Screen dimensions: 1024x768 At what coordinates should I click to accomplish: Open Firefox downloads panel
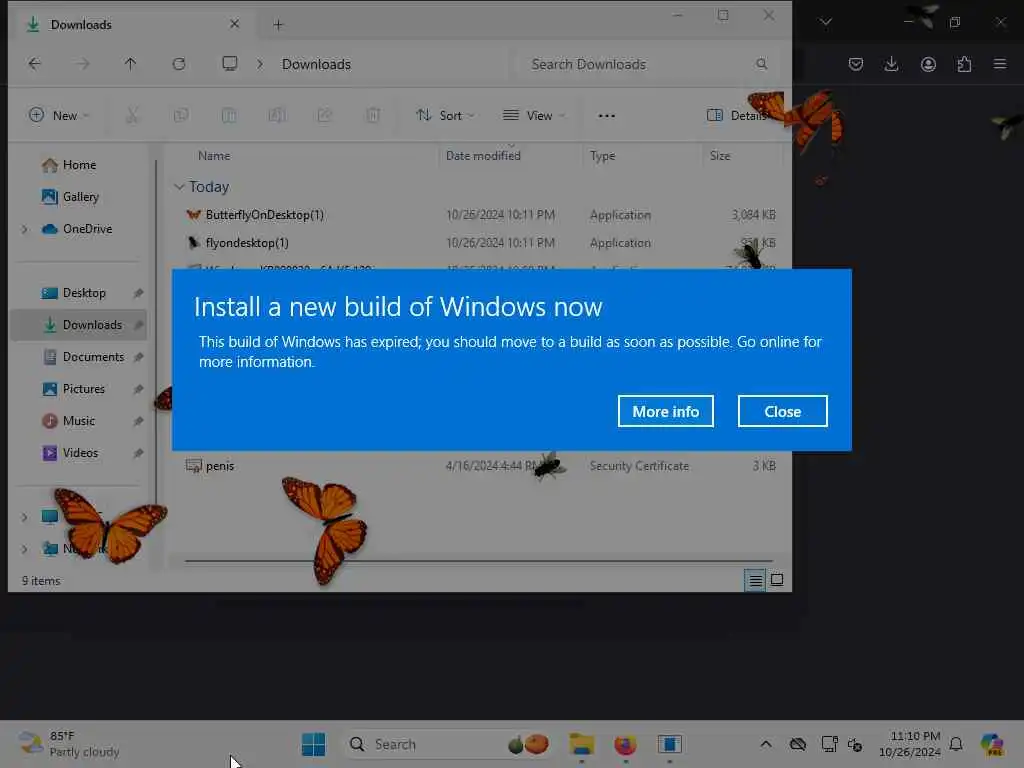click(x=891, y=64)
